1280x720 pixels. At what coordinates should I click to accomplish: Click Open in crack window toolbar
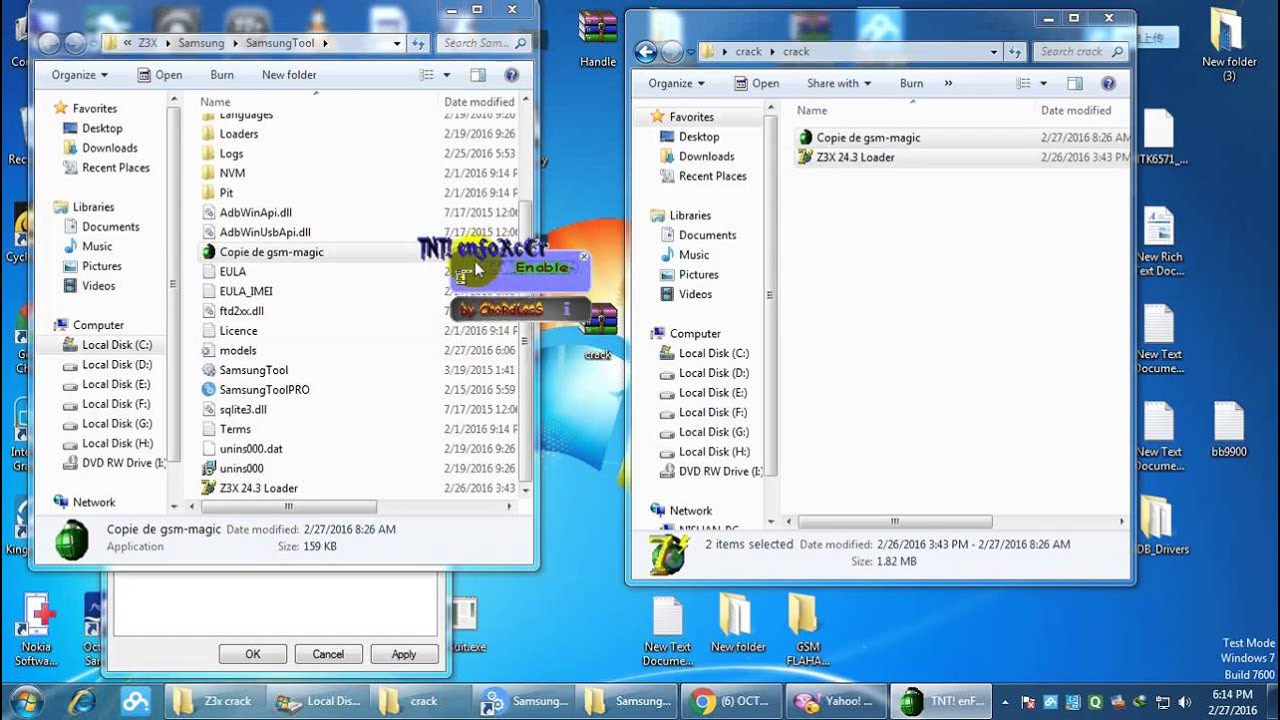tap(756, 84)
